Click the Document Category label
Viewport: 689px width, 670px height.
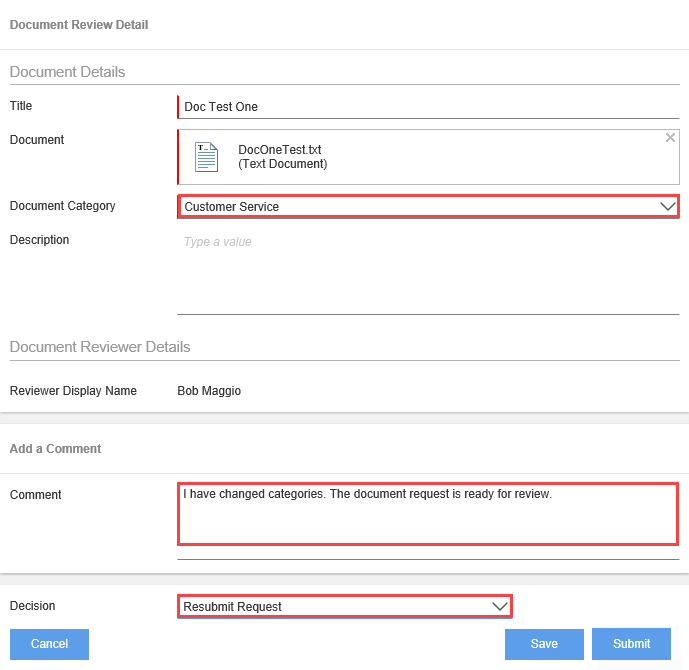pos(63,206)
